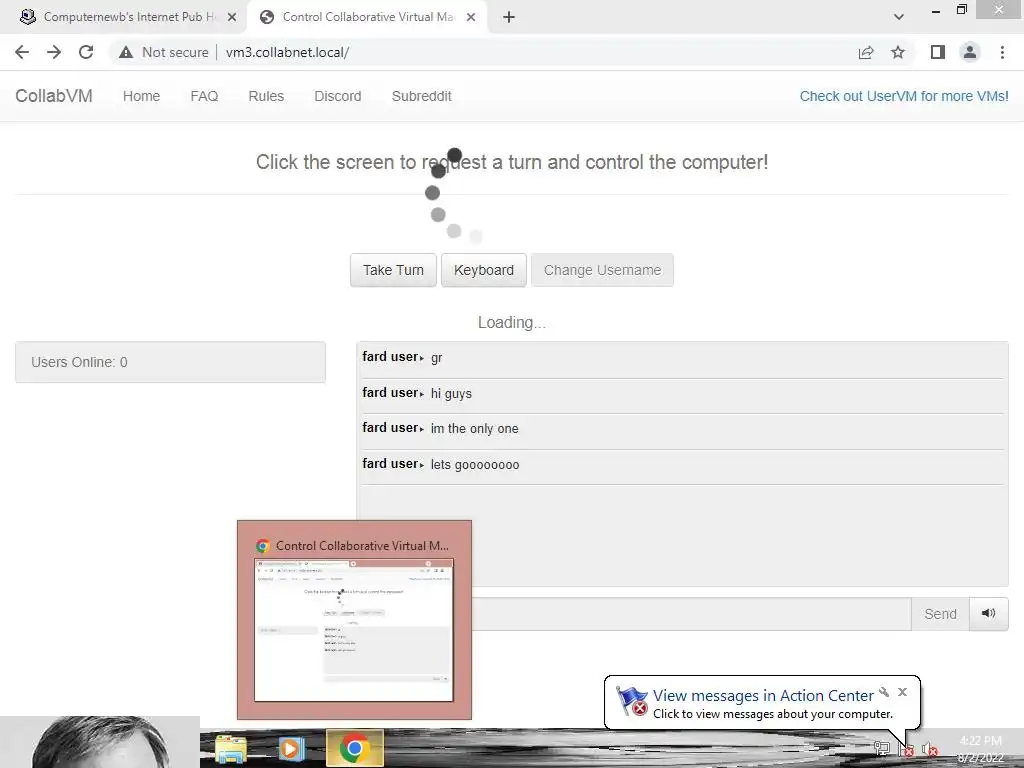This screenshot has height=768, width=1024.
Task: Open the Discord nav item
Action: [338, 96]
